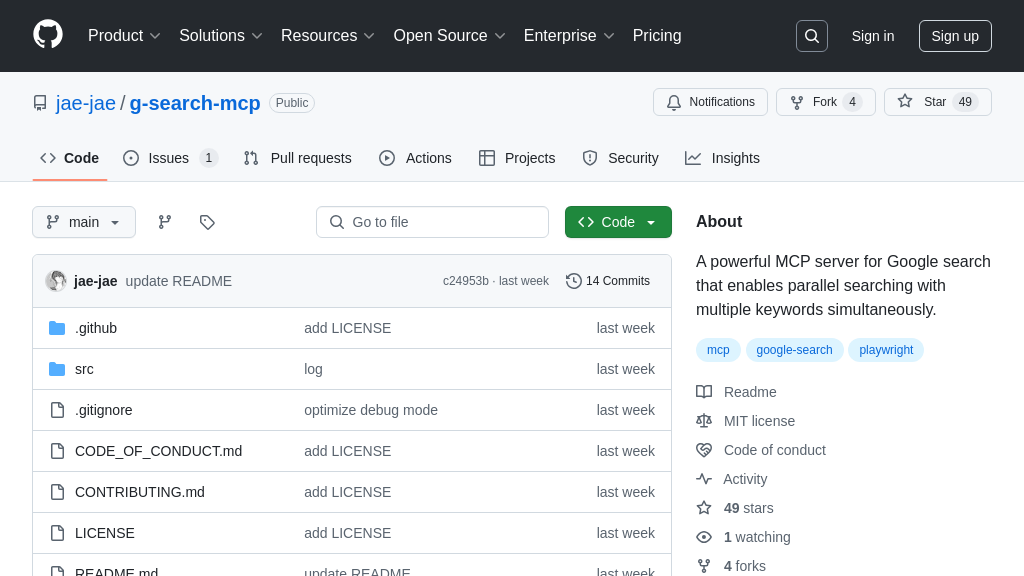Viewport: 1024px width, 576px height.
Task: Click the GitHub logo icon
Action: 48,35
